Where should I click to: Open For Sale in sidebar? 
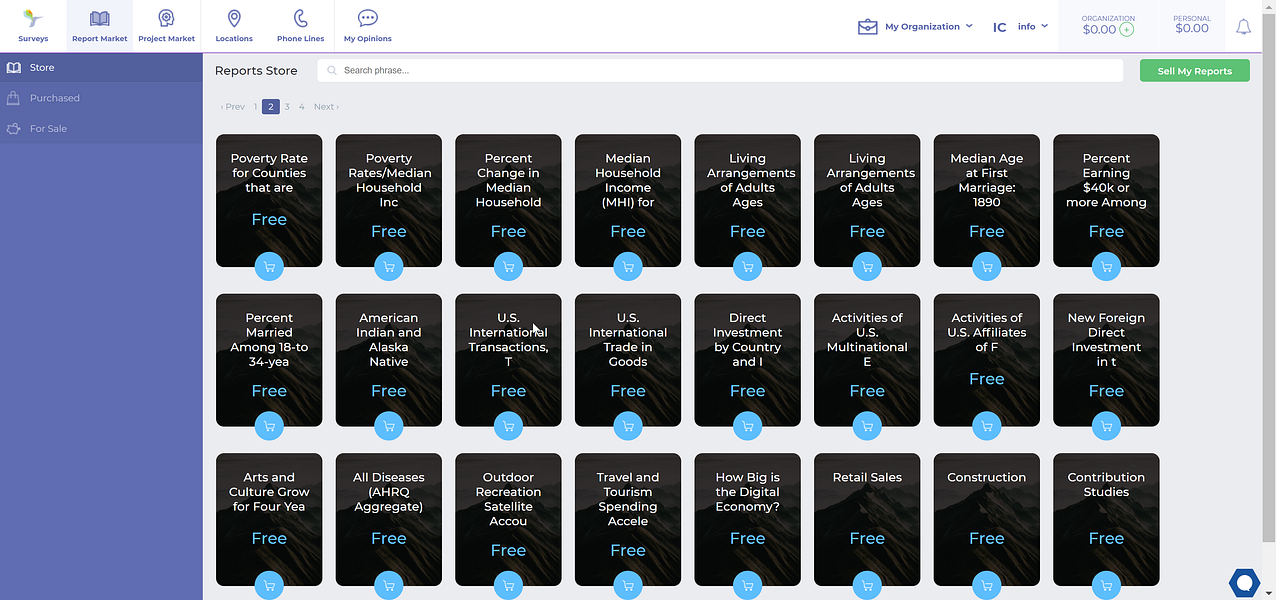pyautogui.click(x=101, y=129)
